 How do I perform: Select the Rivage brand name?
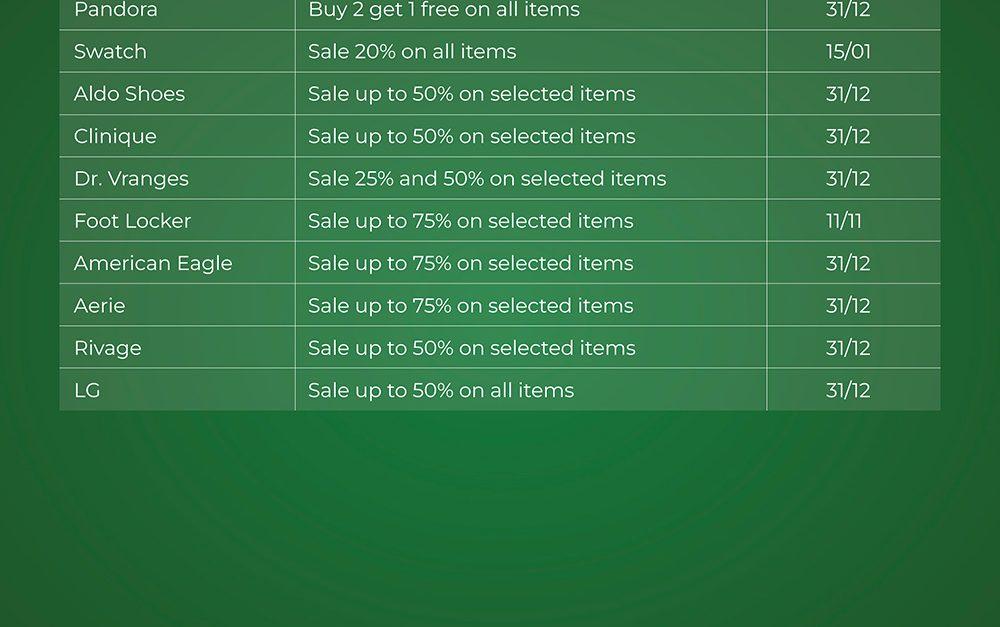pos(108,348)
